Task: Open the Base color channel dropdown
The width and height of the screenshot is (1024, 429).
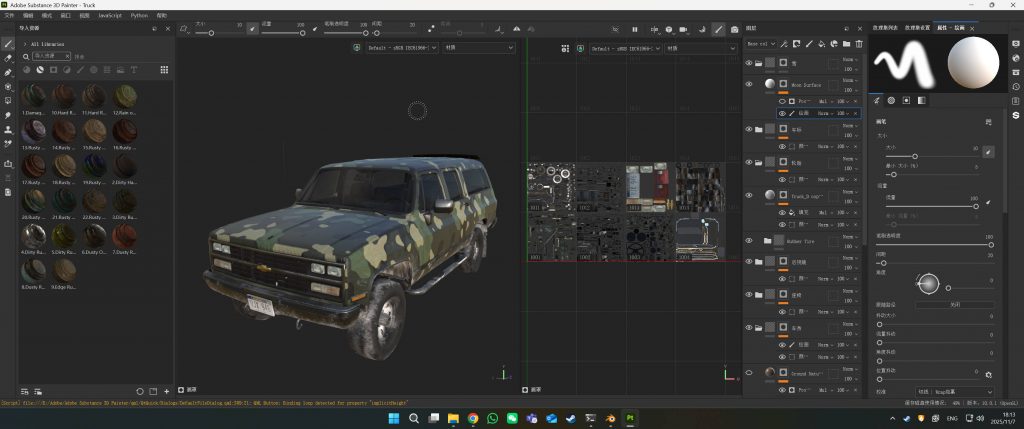Action: (762, 44)
